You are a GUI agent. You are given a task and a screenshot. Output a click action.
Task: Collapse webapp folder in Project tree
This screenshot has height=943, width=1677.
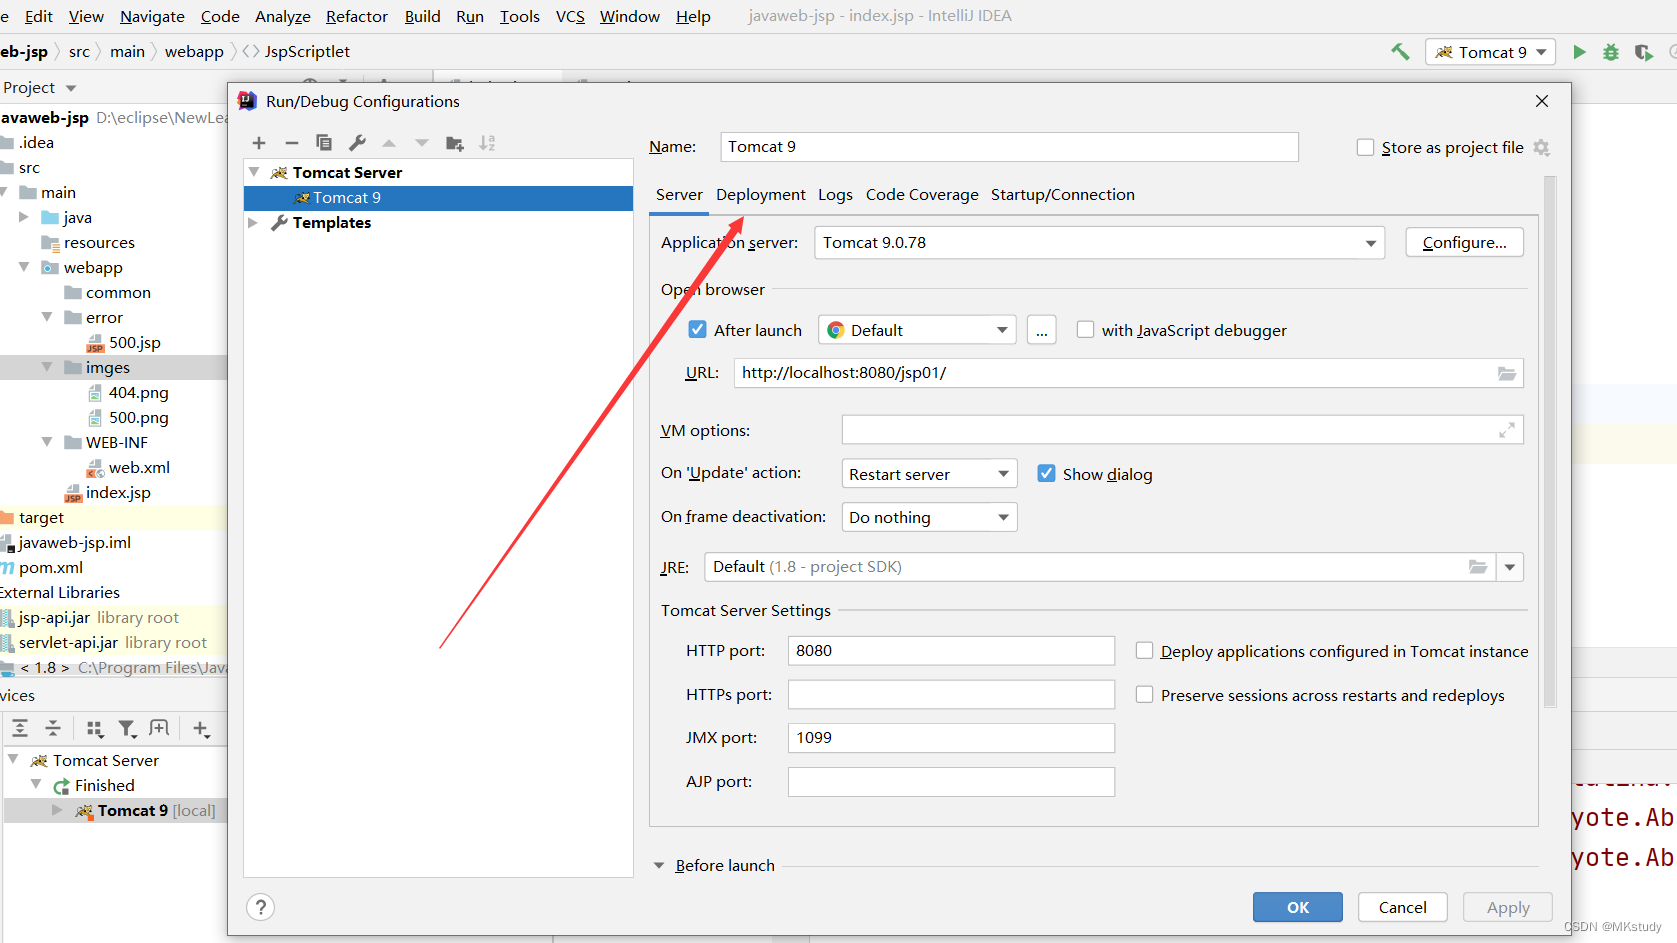(24, 267)
